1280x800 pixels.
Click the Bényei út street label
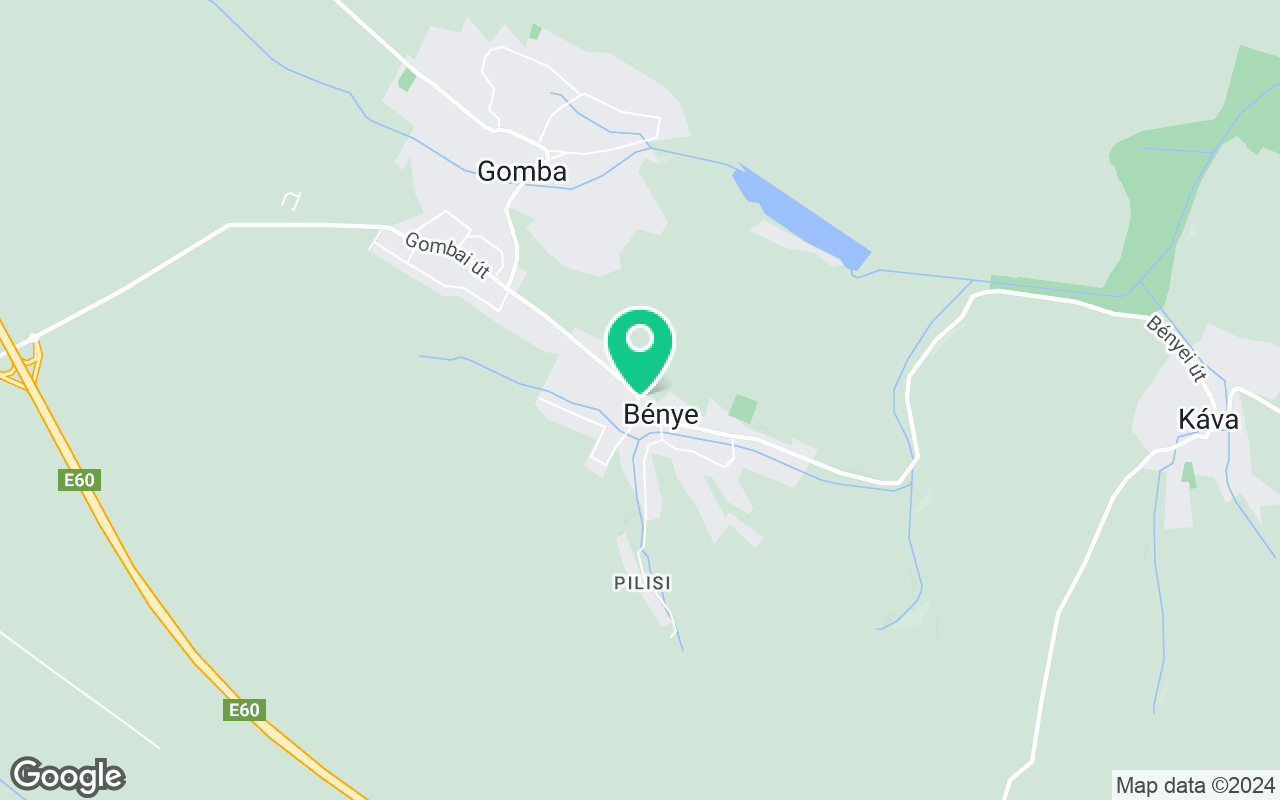[1177, 350]
